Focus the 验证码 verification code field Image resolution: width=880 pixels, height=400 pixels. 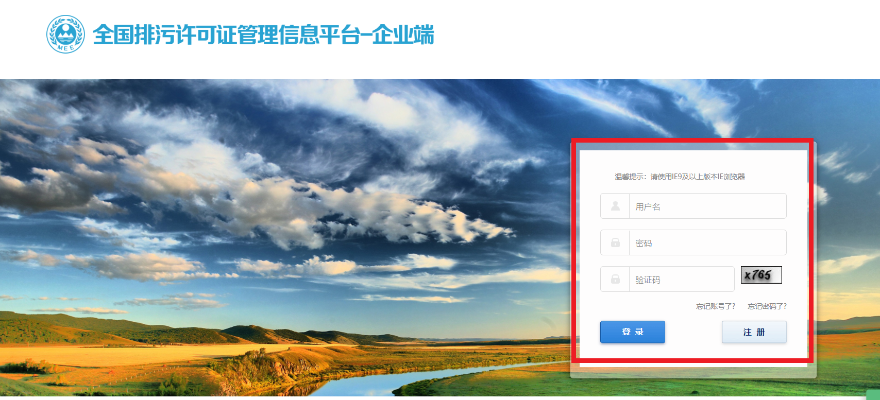click(x=667, y=279)
